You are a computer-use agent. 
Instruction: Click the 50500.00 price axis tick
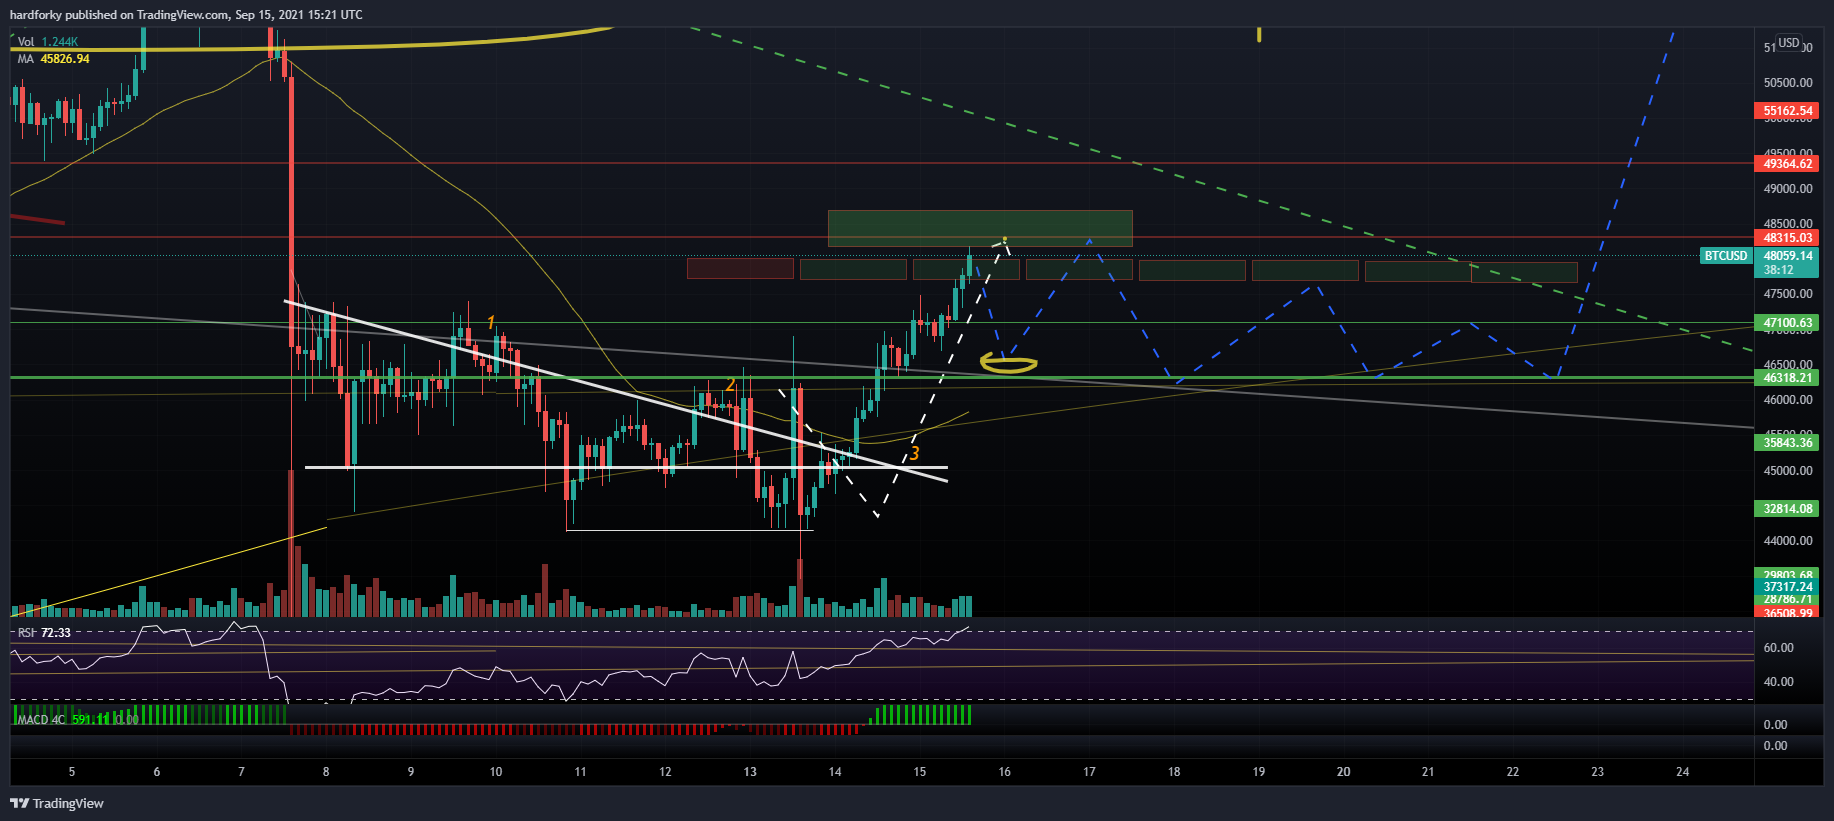click(x=1788, y=83)
